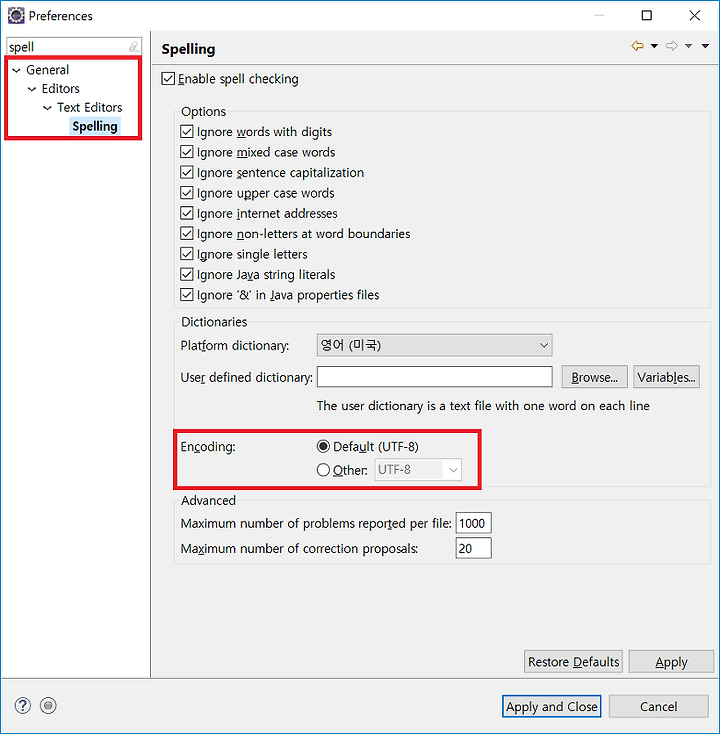Image resolution: width=720 pixels, height=734 pixels.
Task: Select the Default (UTF-8) encoding radio
Action: tap(323, 447)
